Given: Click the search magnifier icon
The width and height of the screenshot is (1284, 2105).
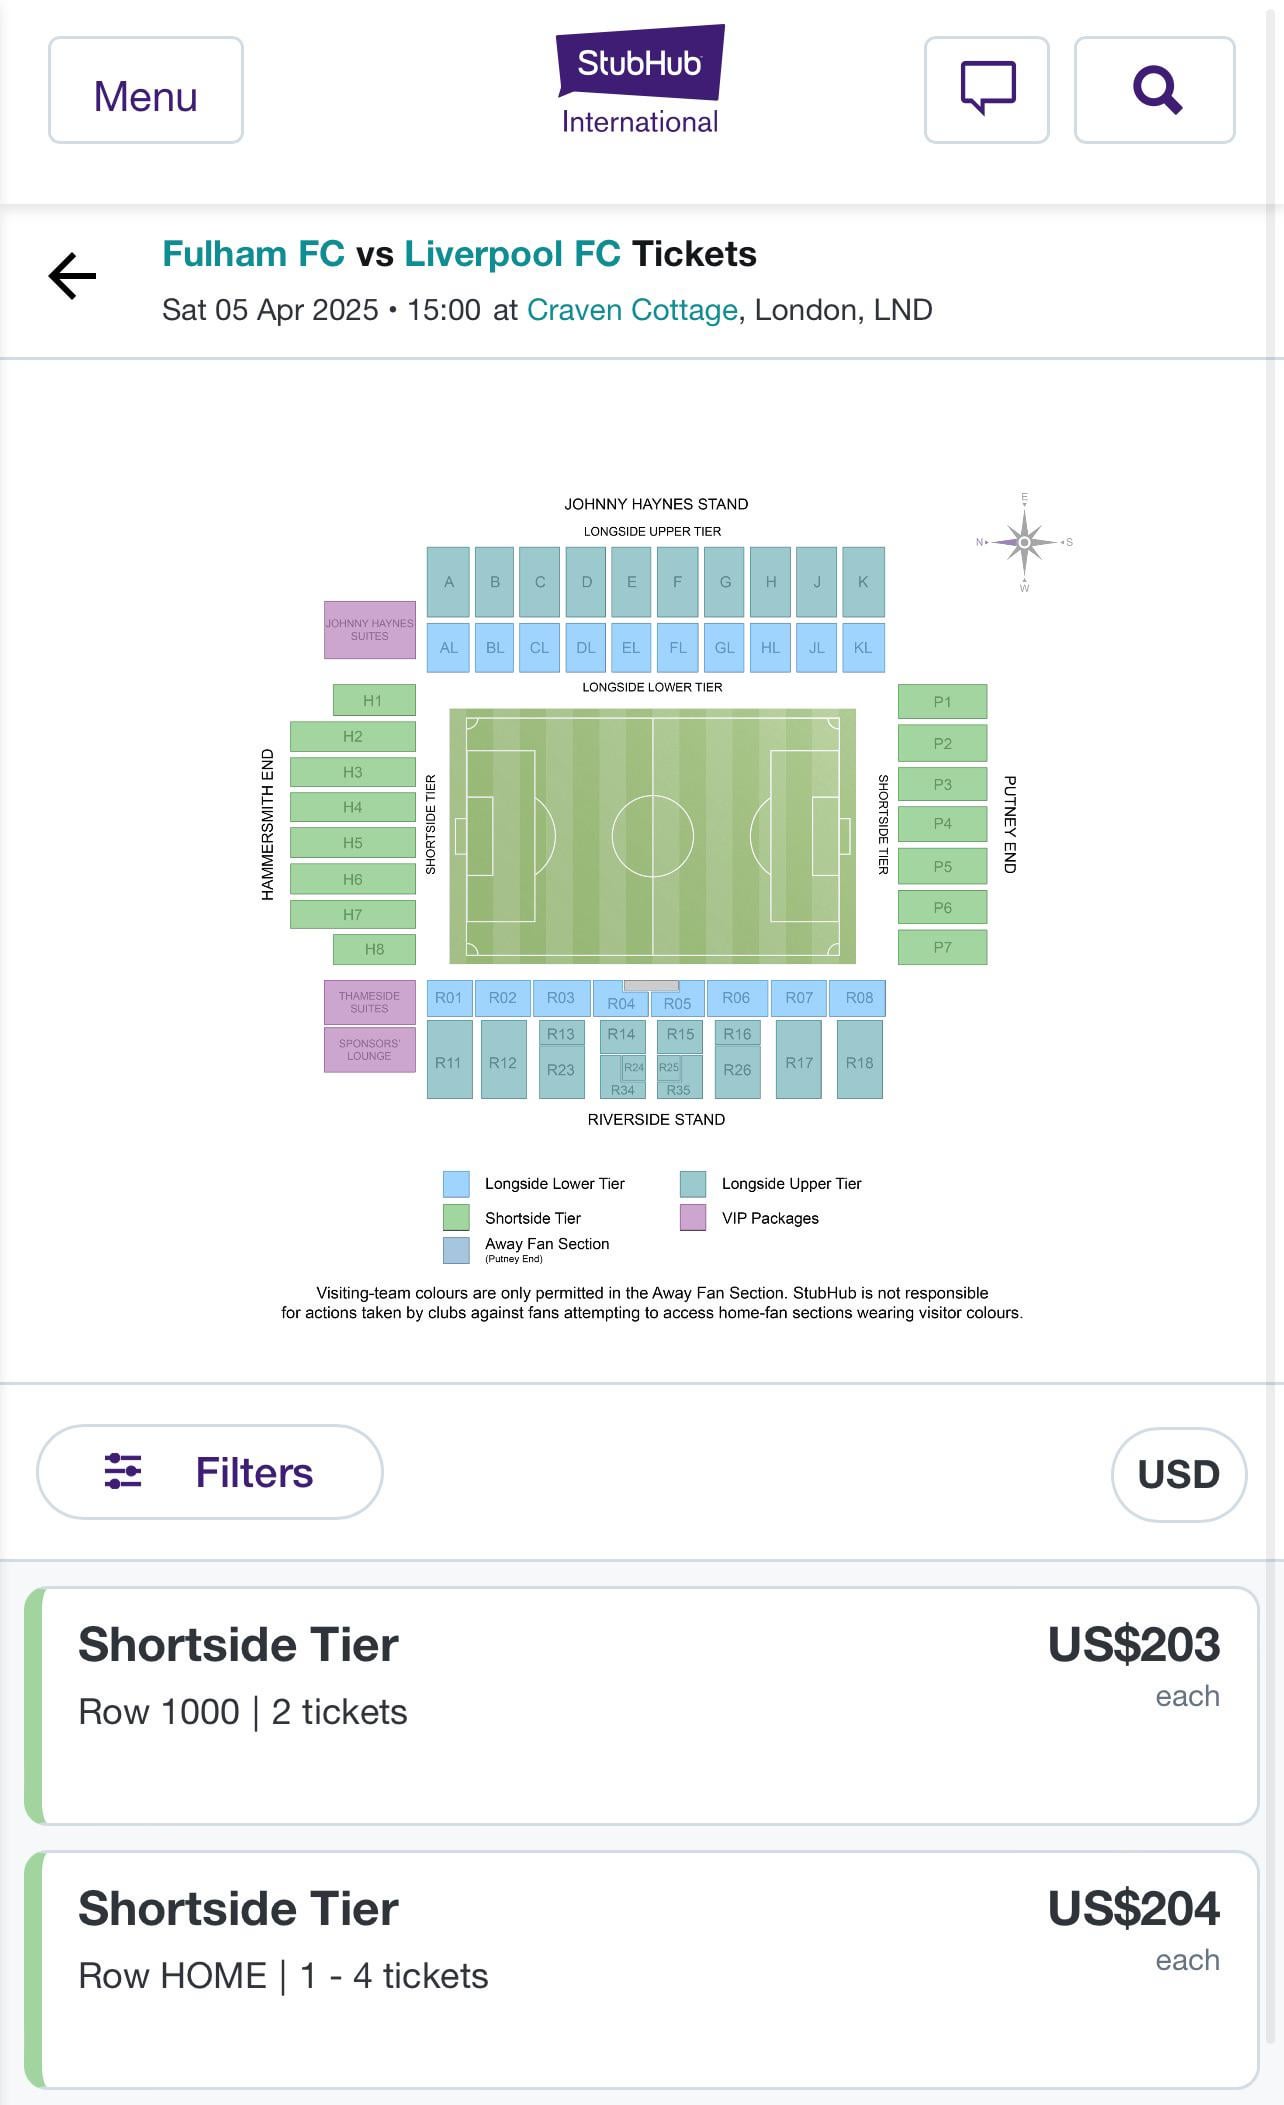Looking at the screenshot, I should tap(1156, 90).
